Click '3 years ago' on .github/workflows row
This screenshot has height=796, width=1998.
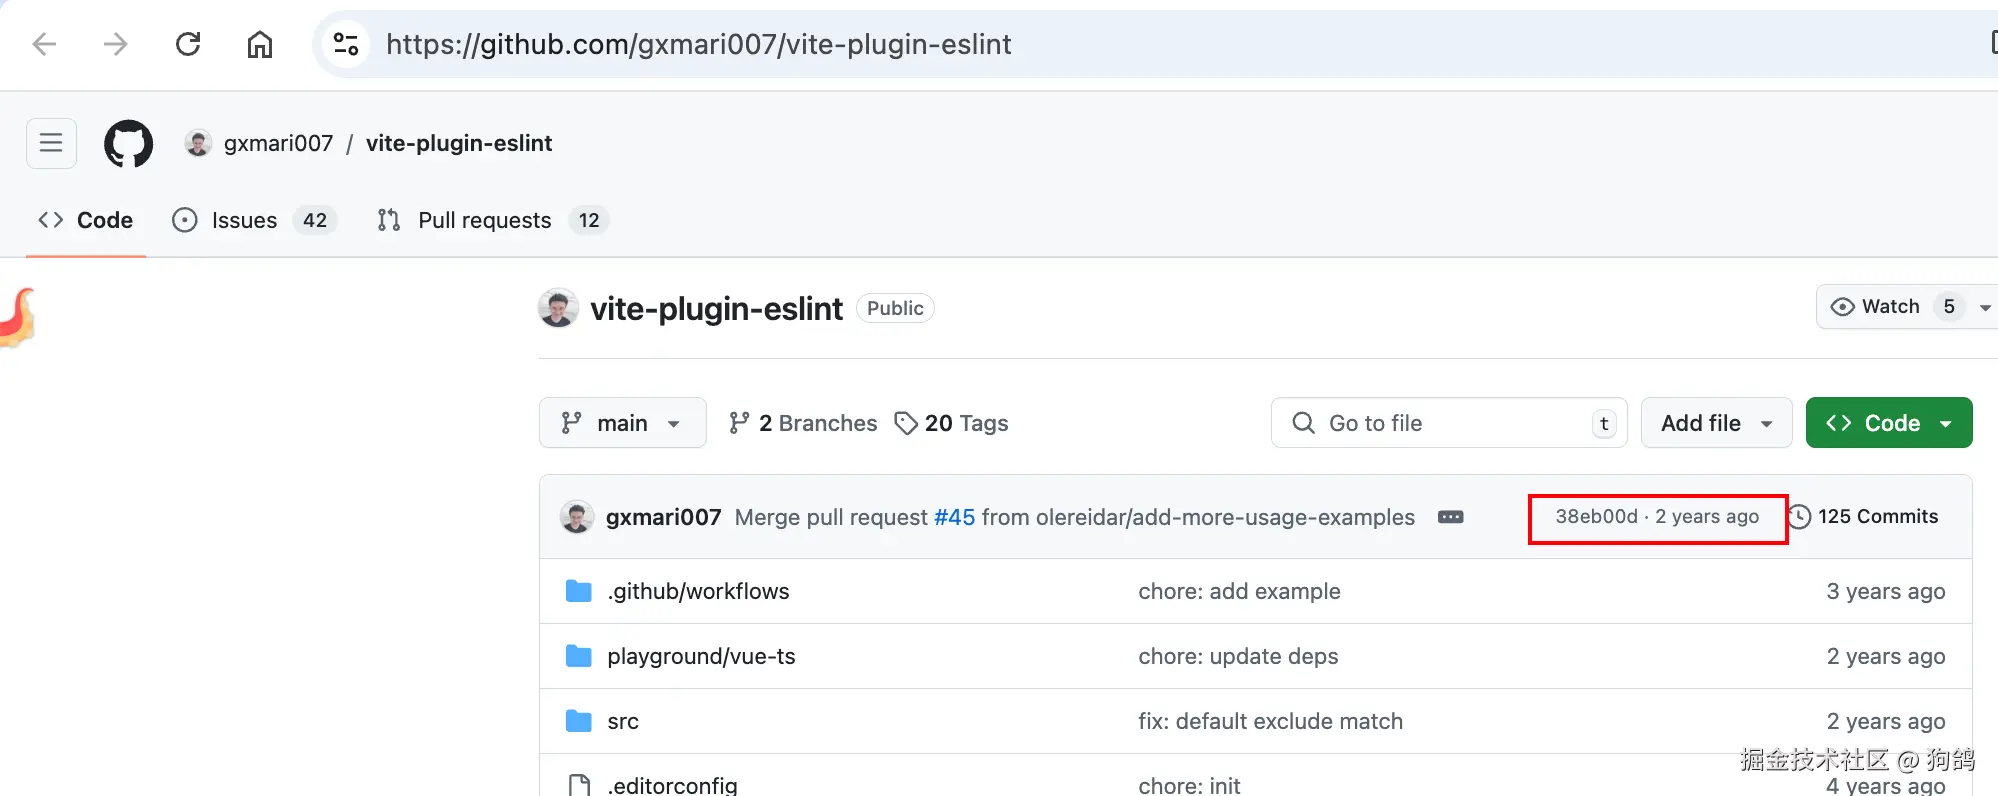[x=1886, y=591]
